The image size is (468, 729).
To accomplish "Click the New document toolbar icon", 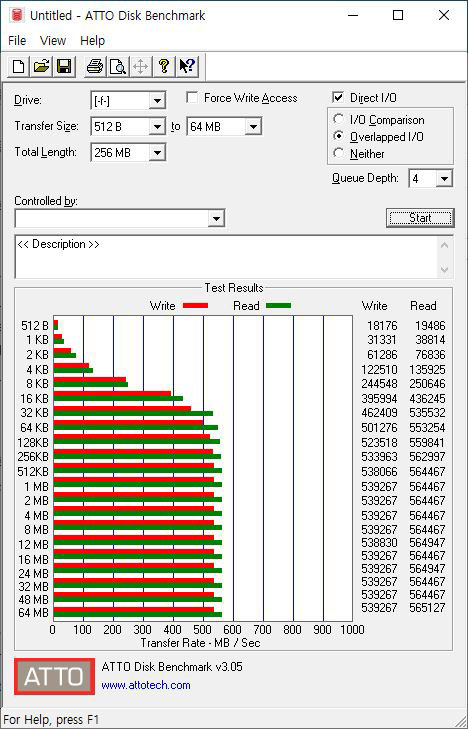I will pos(19,66).
